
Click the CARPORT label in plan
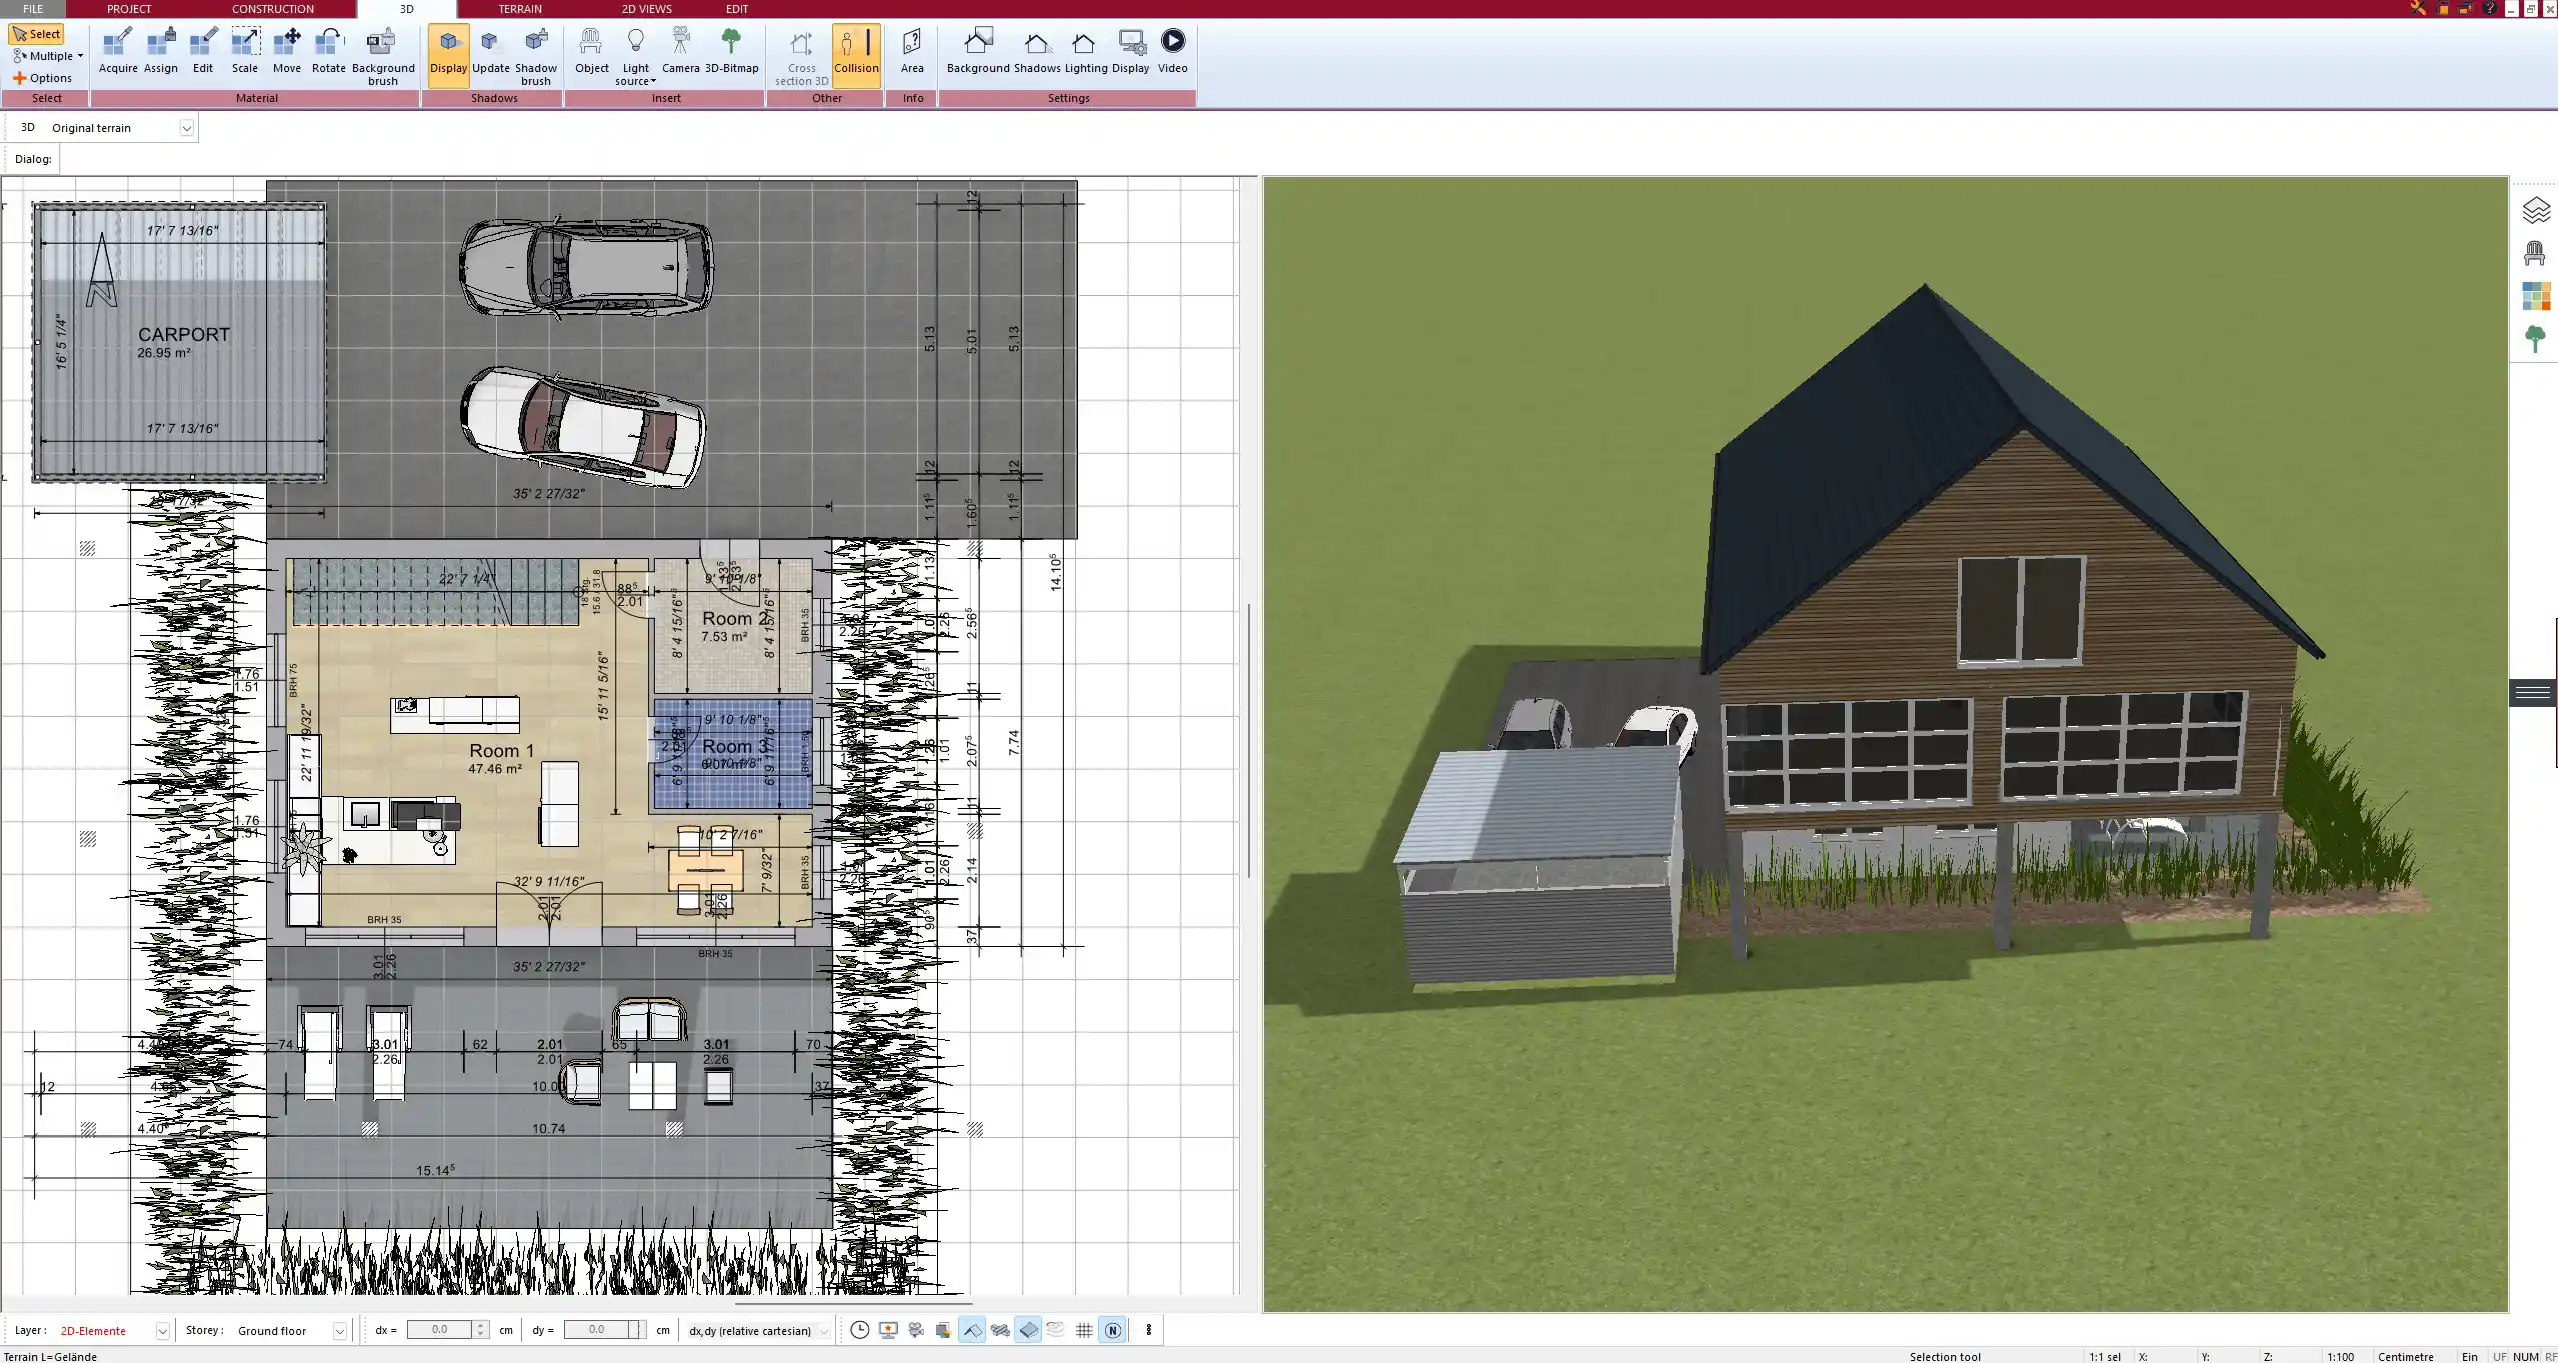tap(184, 335)
